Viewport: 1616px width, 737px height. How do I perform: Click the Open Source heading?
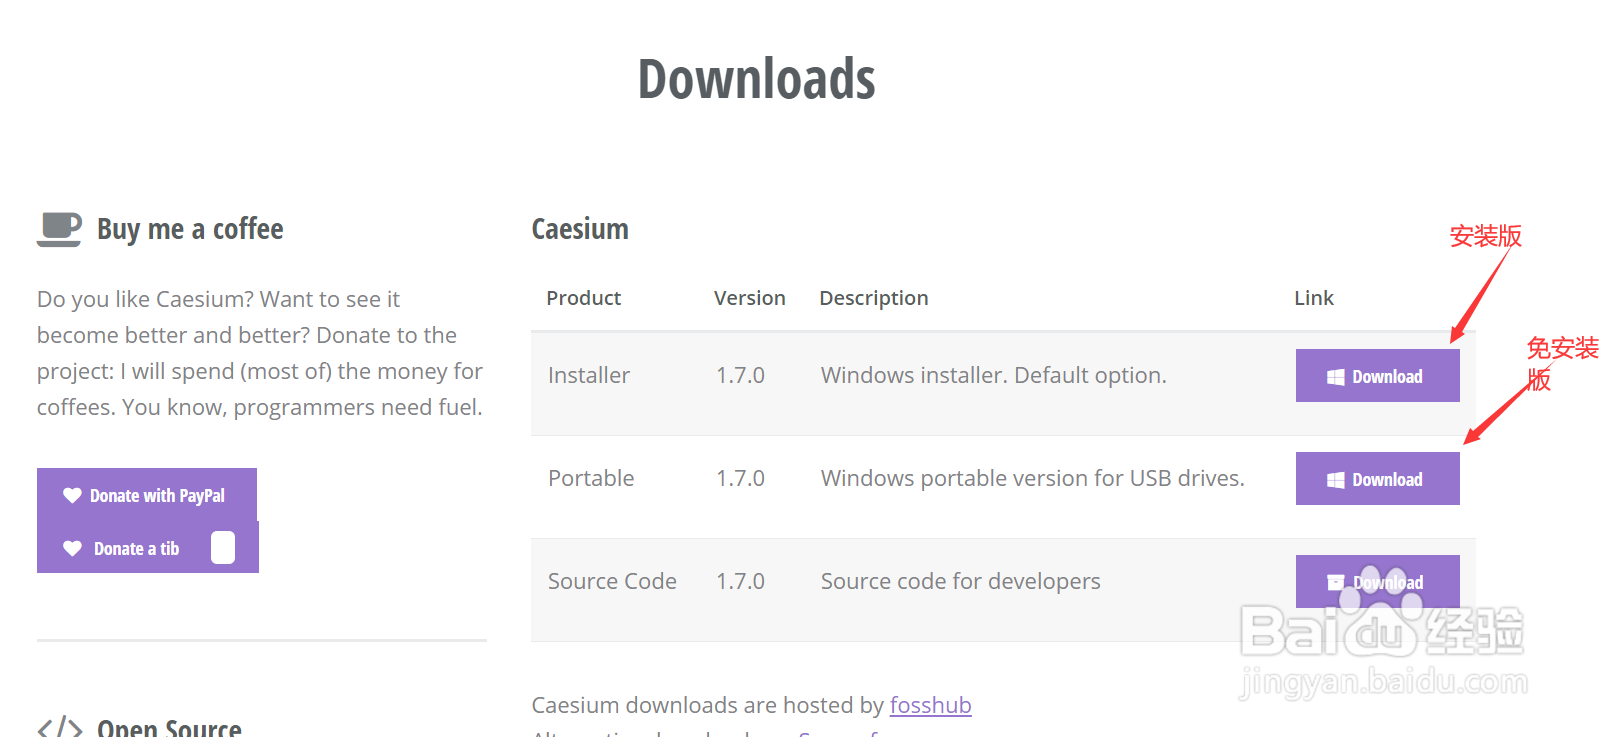(x=169, y=728)
